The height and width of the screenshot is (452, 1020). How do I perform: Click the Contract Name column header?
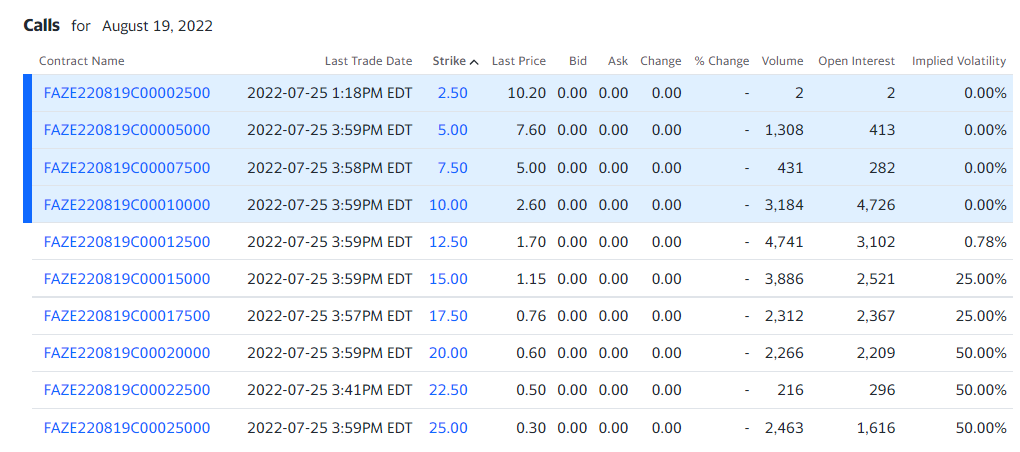(81, 61)
